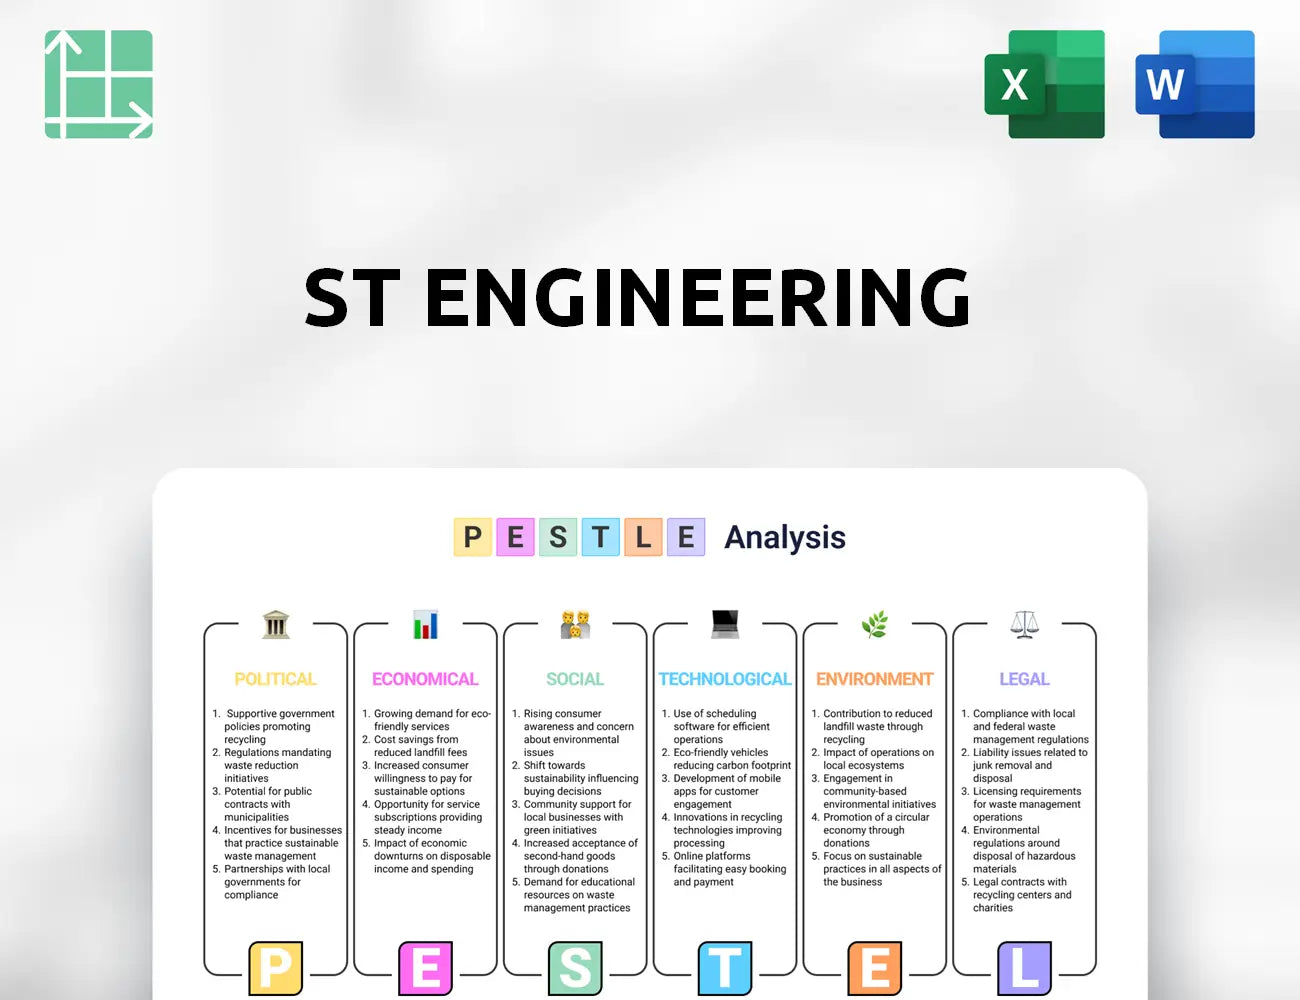The height and width of the screenshot is (1000, 1300).
Task: Click the large pink E badge under Economical
Action: [x=425, y=968]
